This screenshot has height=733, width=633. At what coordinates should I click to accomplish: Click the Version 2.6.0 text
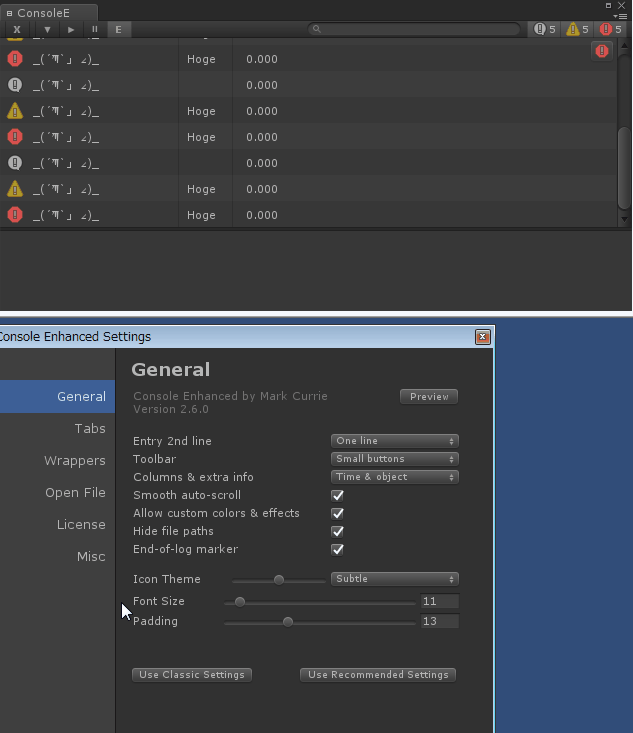coord(171,410)
